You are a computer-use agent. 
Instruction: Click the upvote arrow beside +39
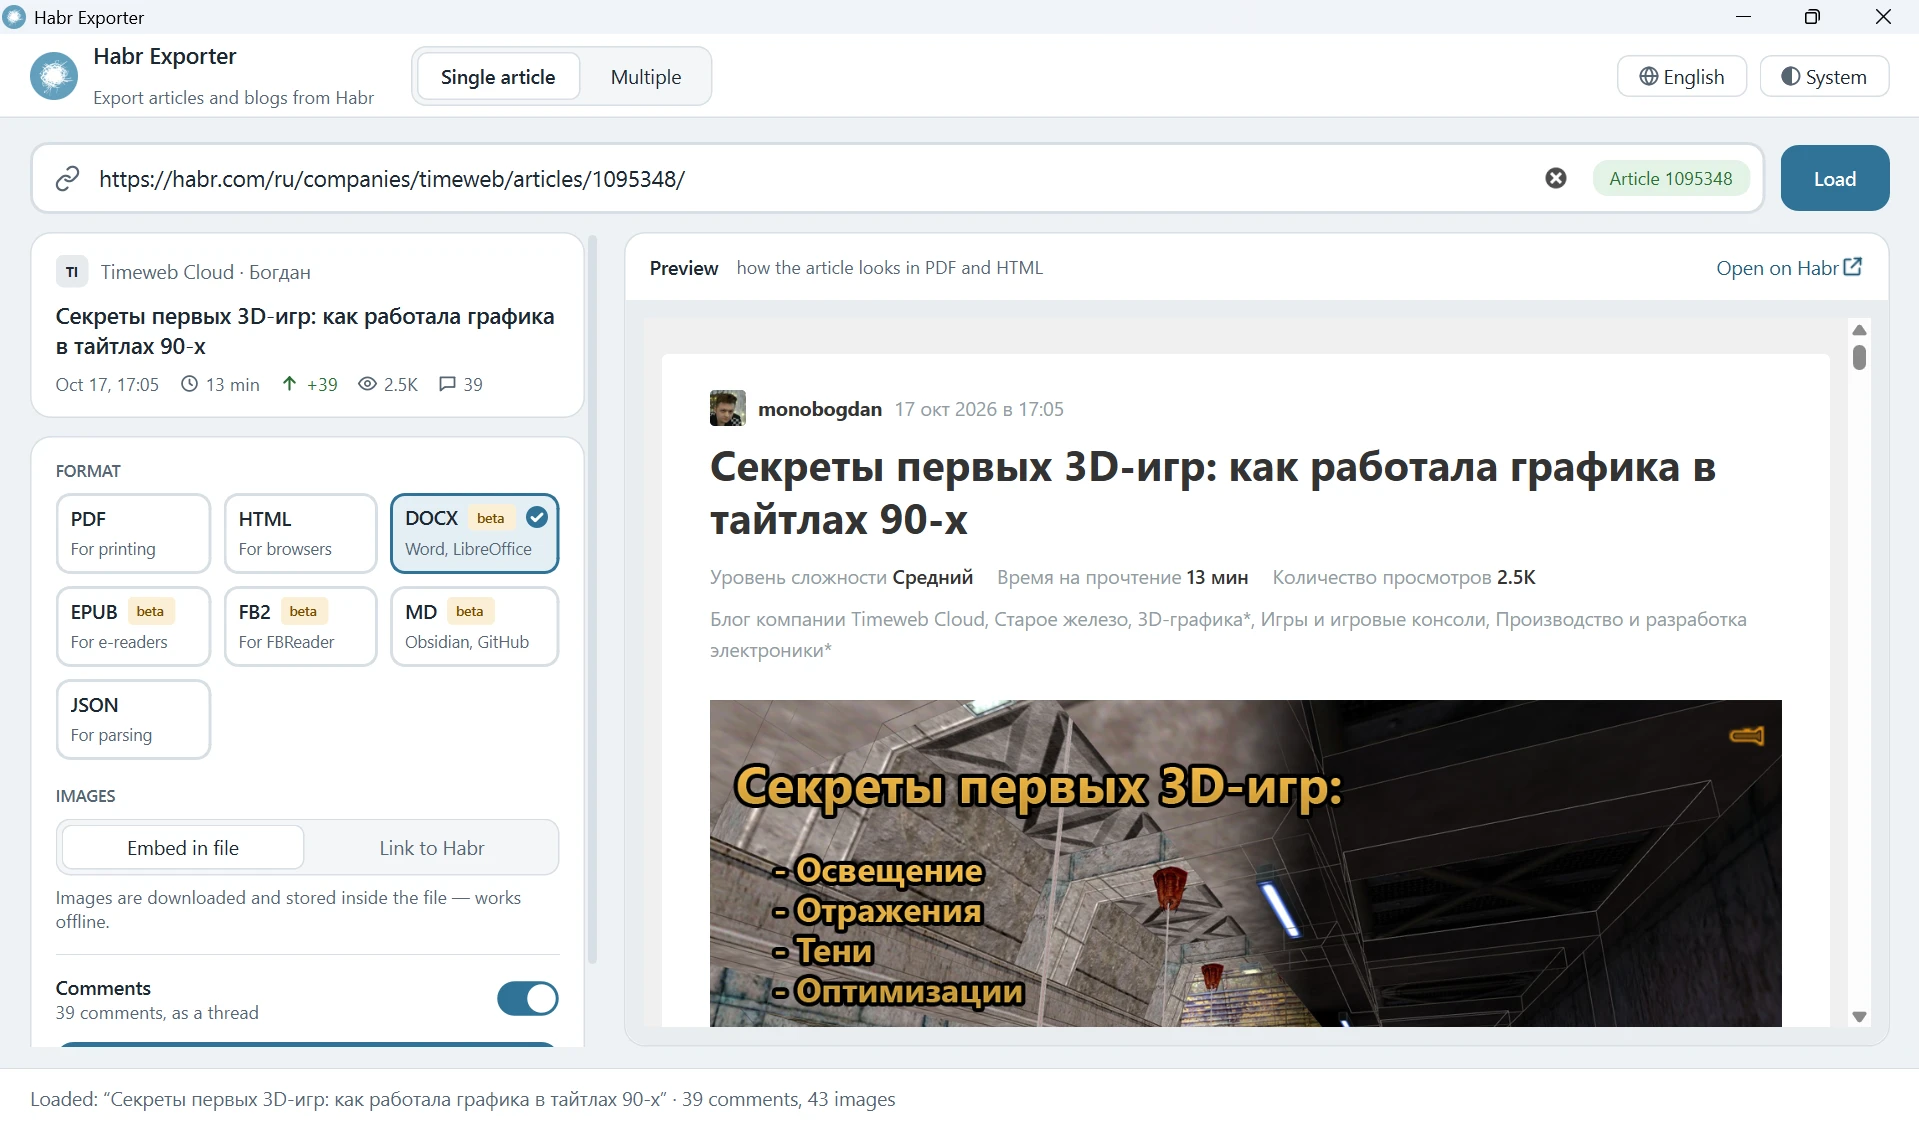pos(289,384)
